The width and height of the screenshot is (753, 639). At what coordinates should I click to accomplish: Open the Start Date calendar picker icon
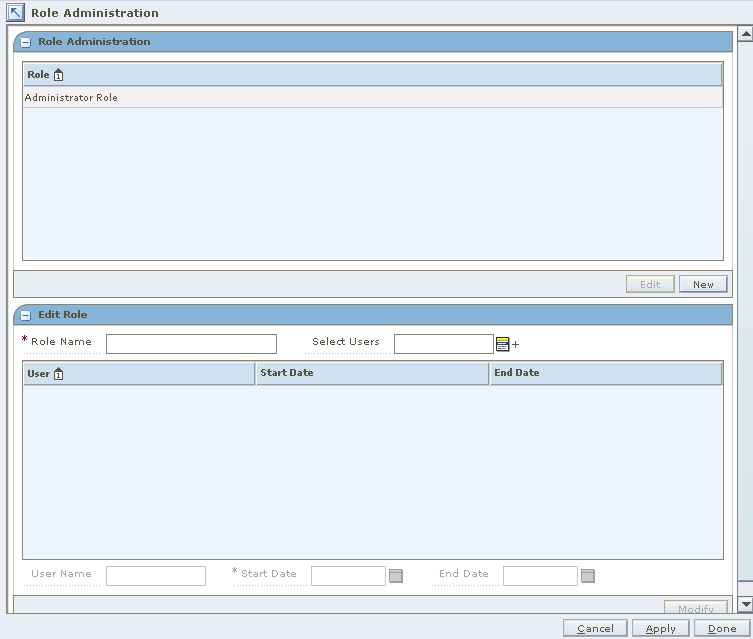coord(396,576)
